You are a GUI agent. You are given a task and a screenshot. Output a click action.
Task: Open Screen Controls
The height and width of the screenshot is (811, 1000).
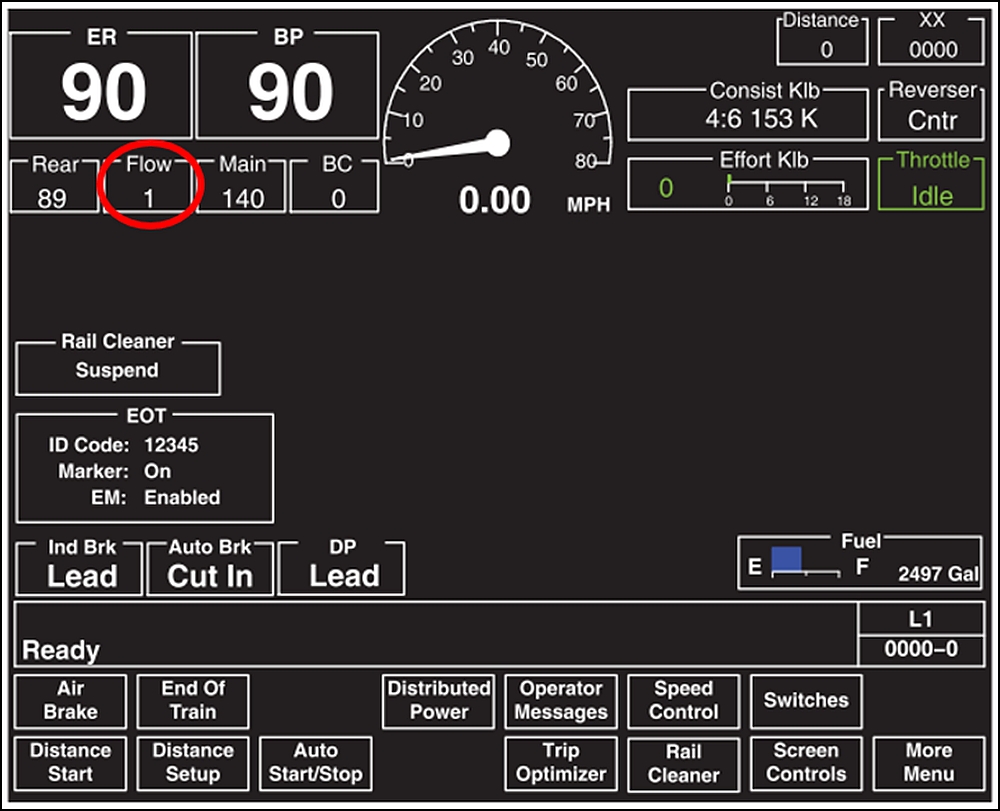[x=805, y=762]
